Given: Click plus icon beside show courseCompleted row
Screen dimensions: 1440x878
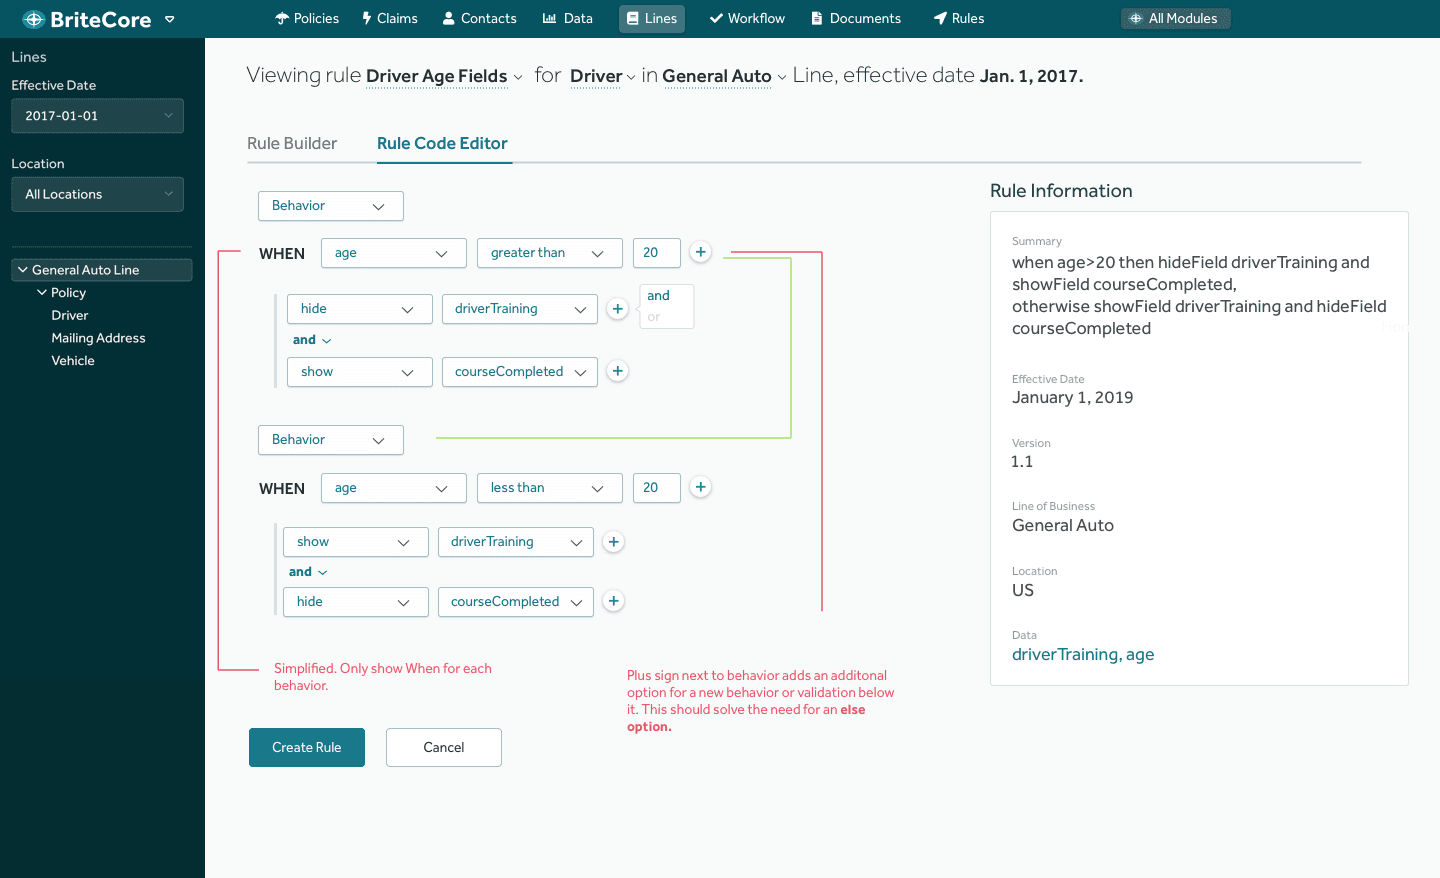Looking at the screenshot, I should 618,371.
